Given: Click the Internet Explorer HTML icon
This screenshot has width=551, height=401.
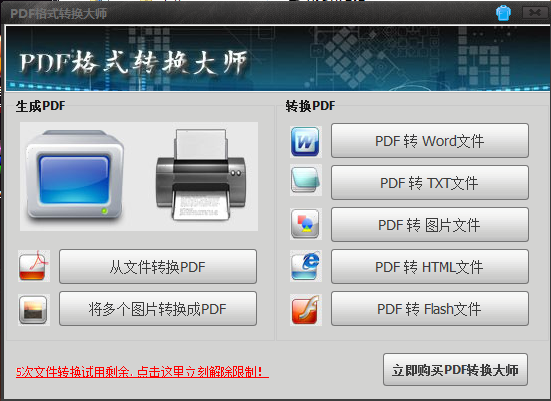Looking at the screenshot, I should 305,266.
